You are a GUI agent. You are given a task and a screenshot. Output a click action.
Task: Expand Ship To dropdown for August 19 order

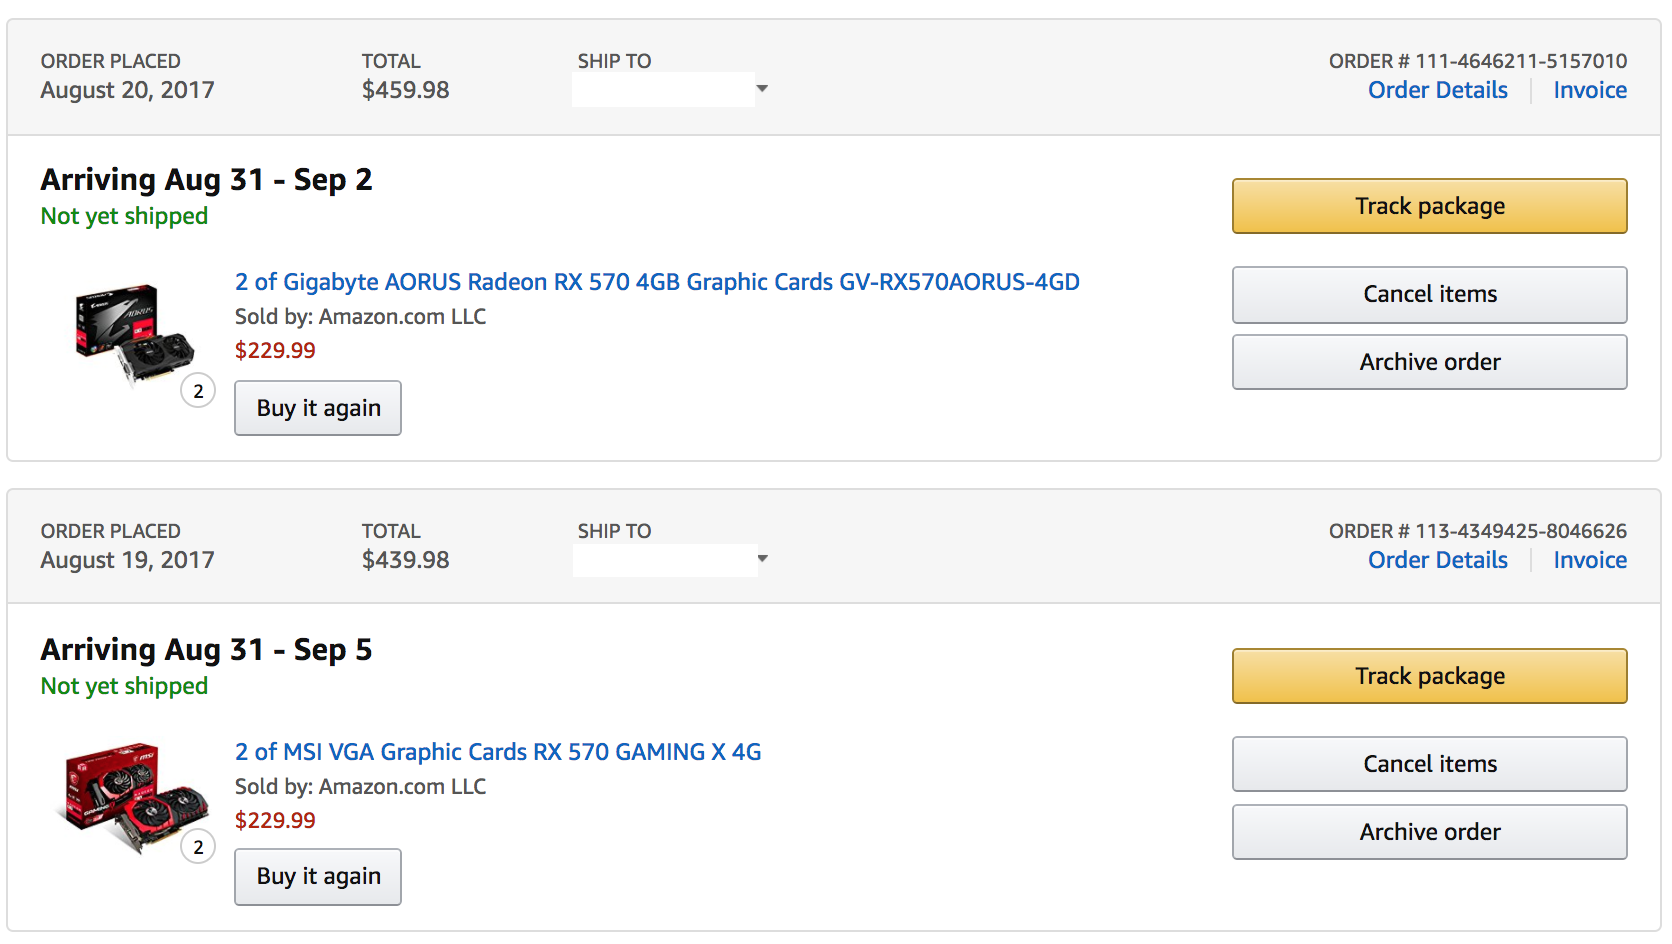click(x=764, y=559)
